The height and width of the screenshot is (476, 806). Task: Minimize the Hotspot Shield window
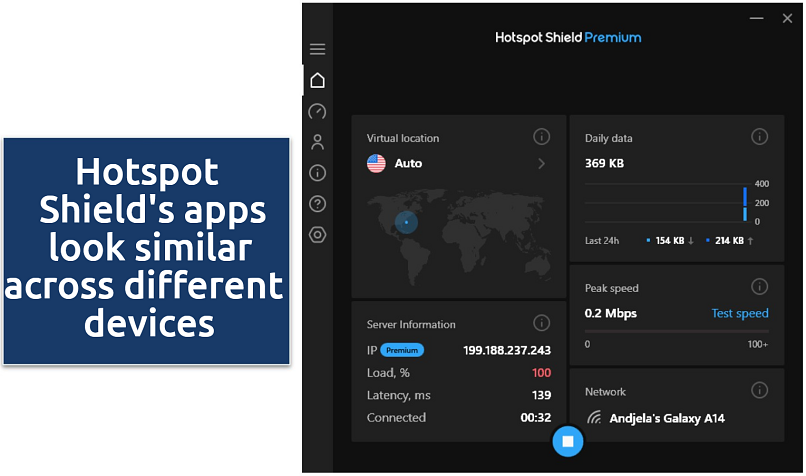753,17
